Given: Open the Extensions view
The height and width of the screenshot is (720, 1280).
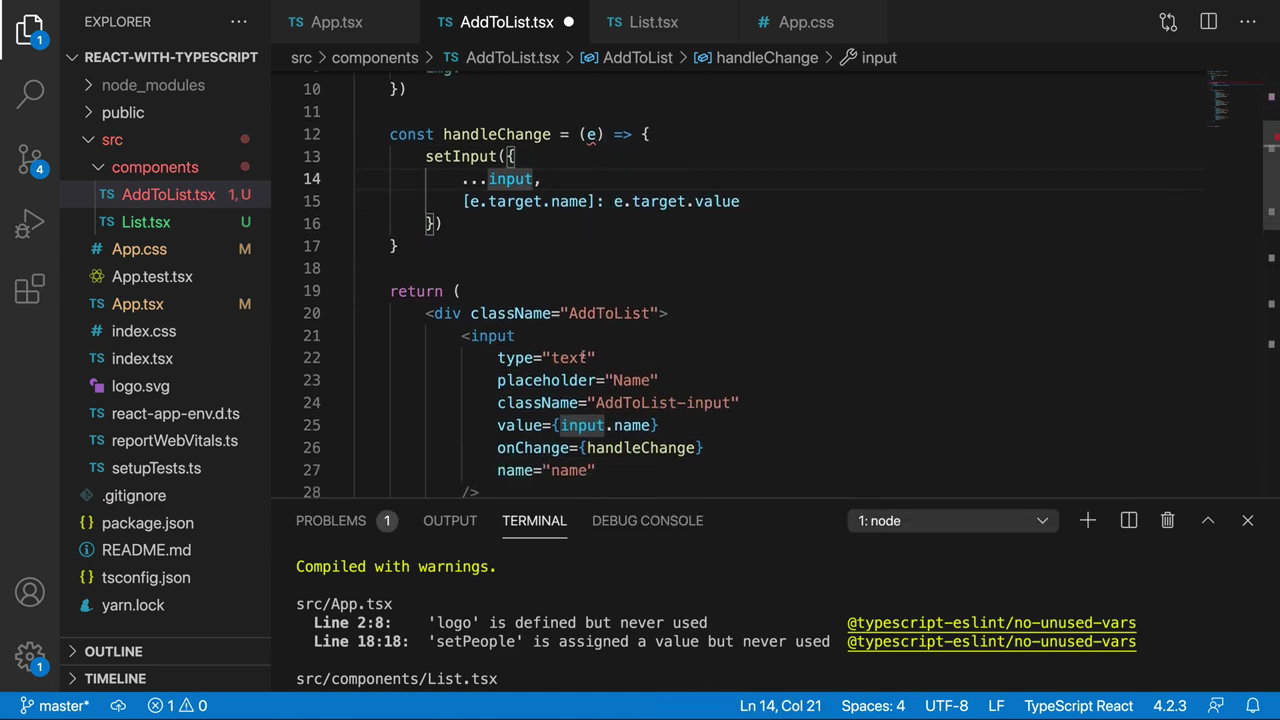Looking at the screenshot, I should click(x=30, y=289).
